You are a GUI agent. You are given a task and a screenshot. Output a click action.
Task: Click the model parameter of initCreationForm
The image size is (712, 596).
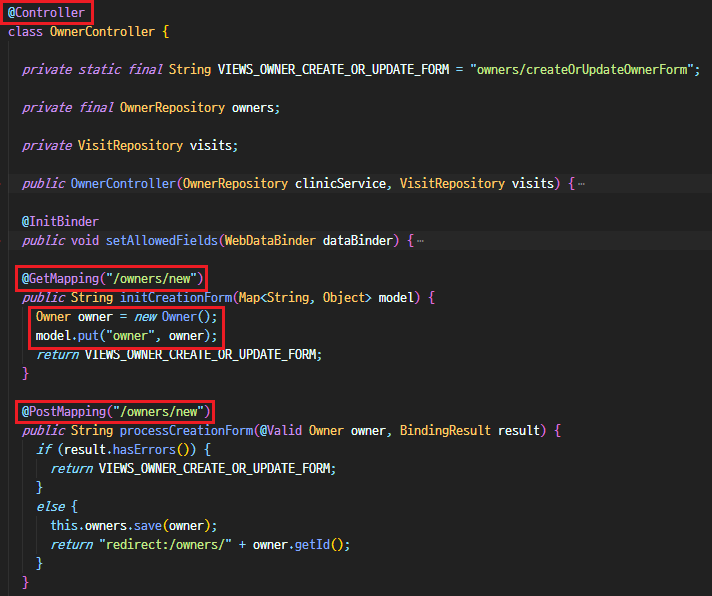[x=396, y=298]
